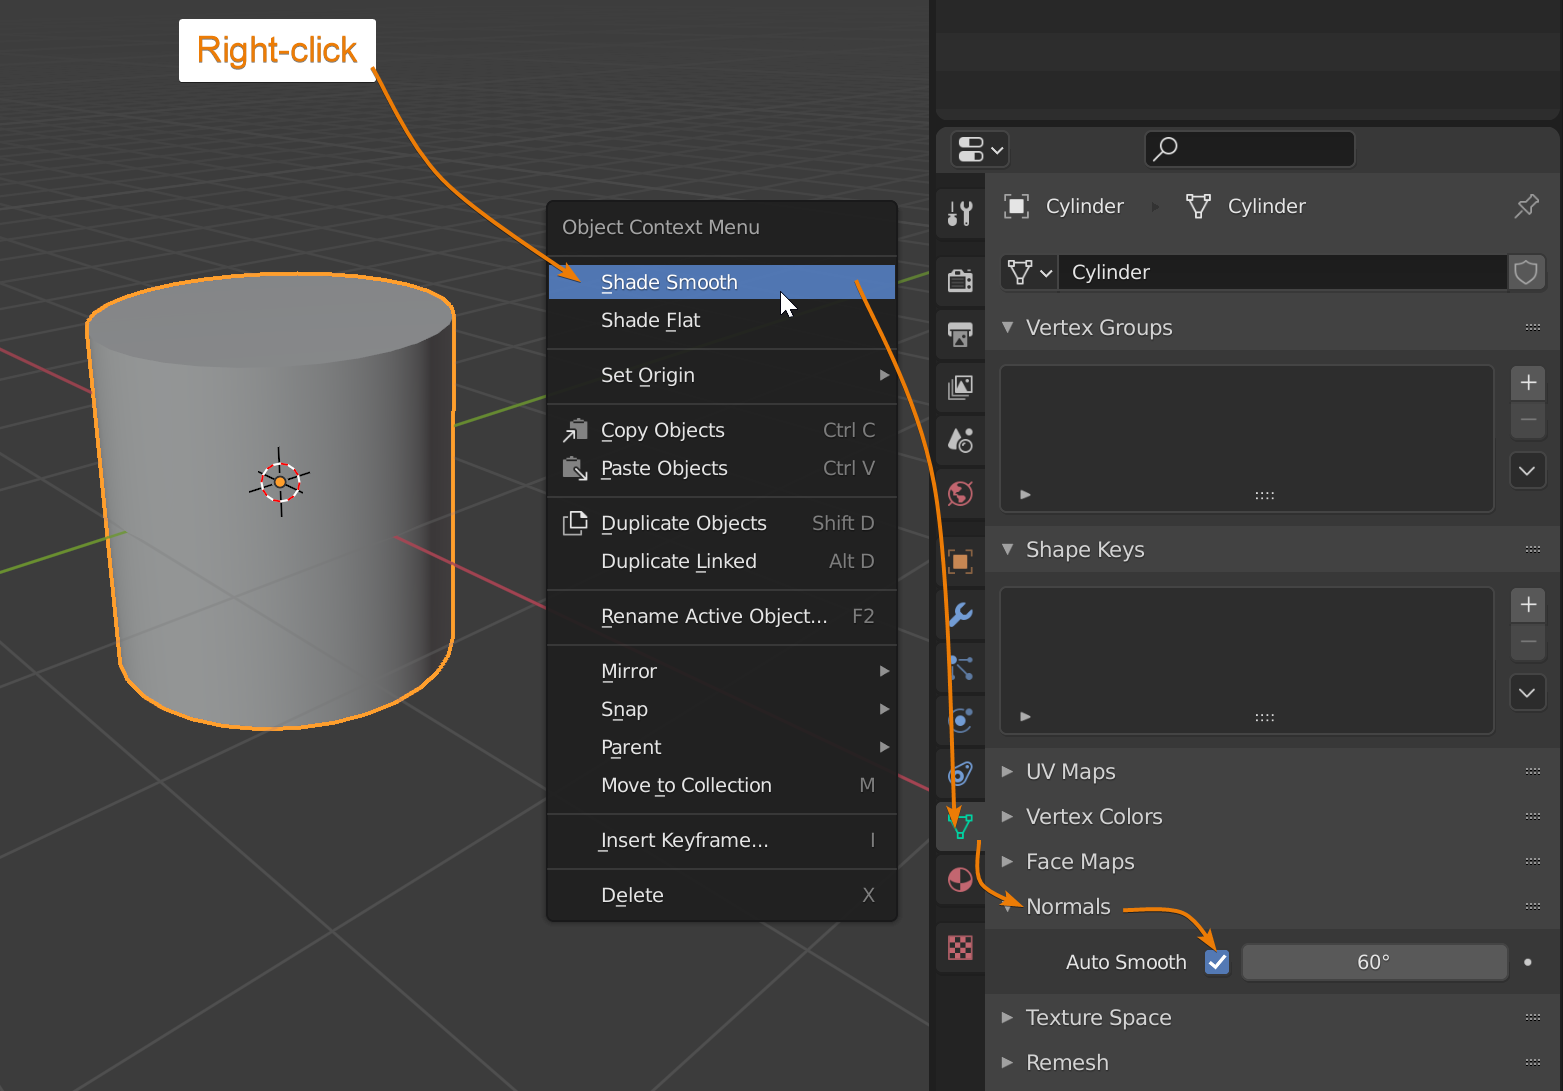Add a new vertex group with plus button
The width and height of the screenshot is (1563, 1091).
point(1528,383)
